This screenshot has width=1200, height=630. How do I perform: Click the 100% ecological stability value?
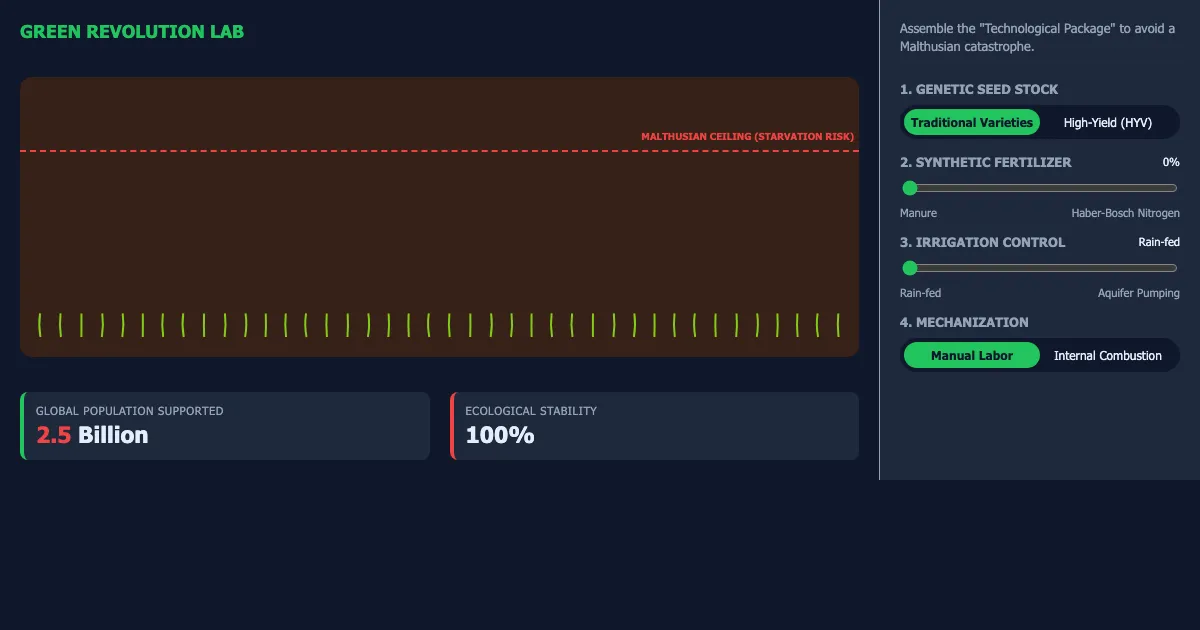click(499, 435)
